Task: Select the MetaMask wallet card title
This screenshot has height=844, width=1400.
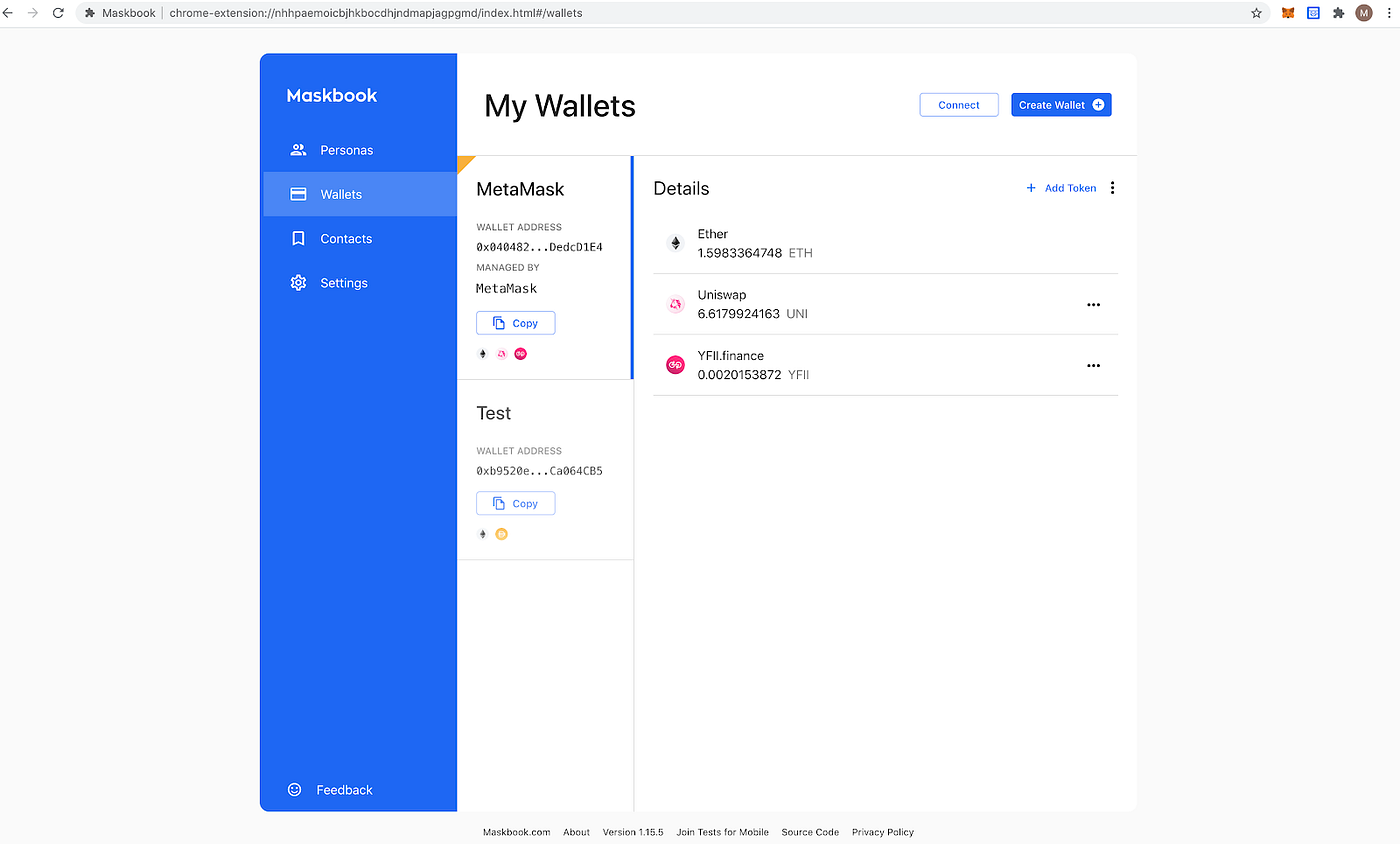Action: [520, 189]
